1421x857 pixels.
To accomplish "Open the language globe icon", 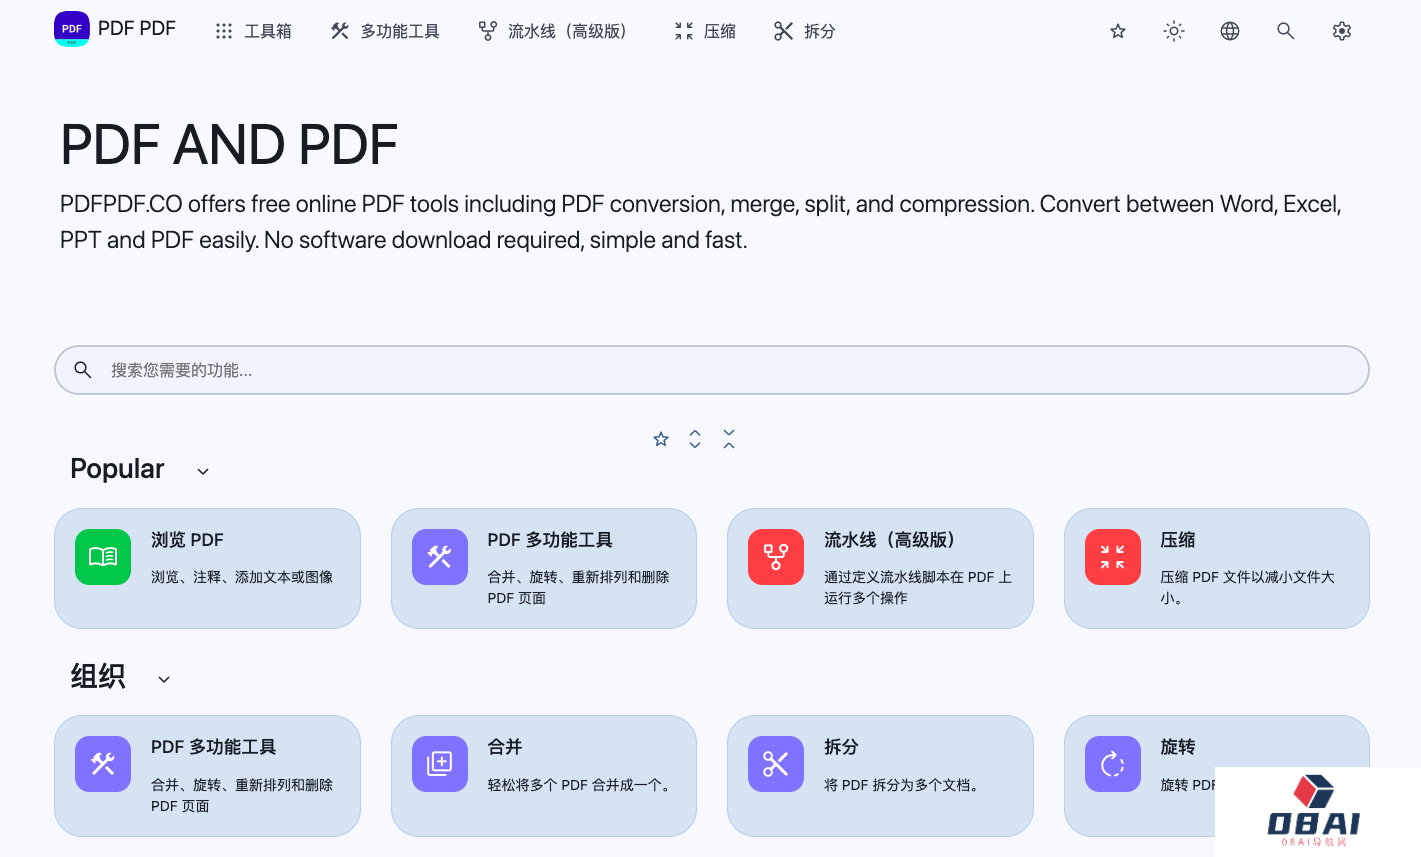I will (1229, 31).
